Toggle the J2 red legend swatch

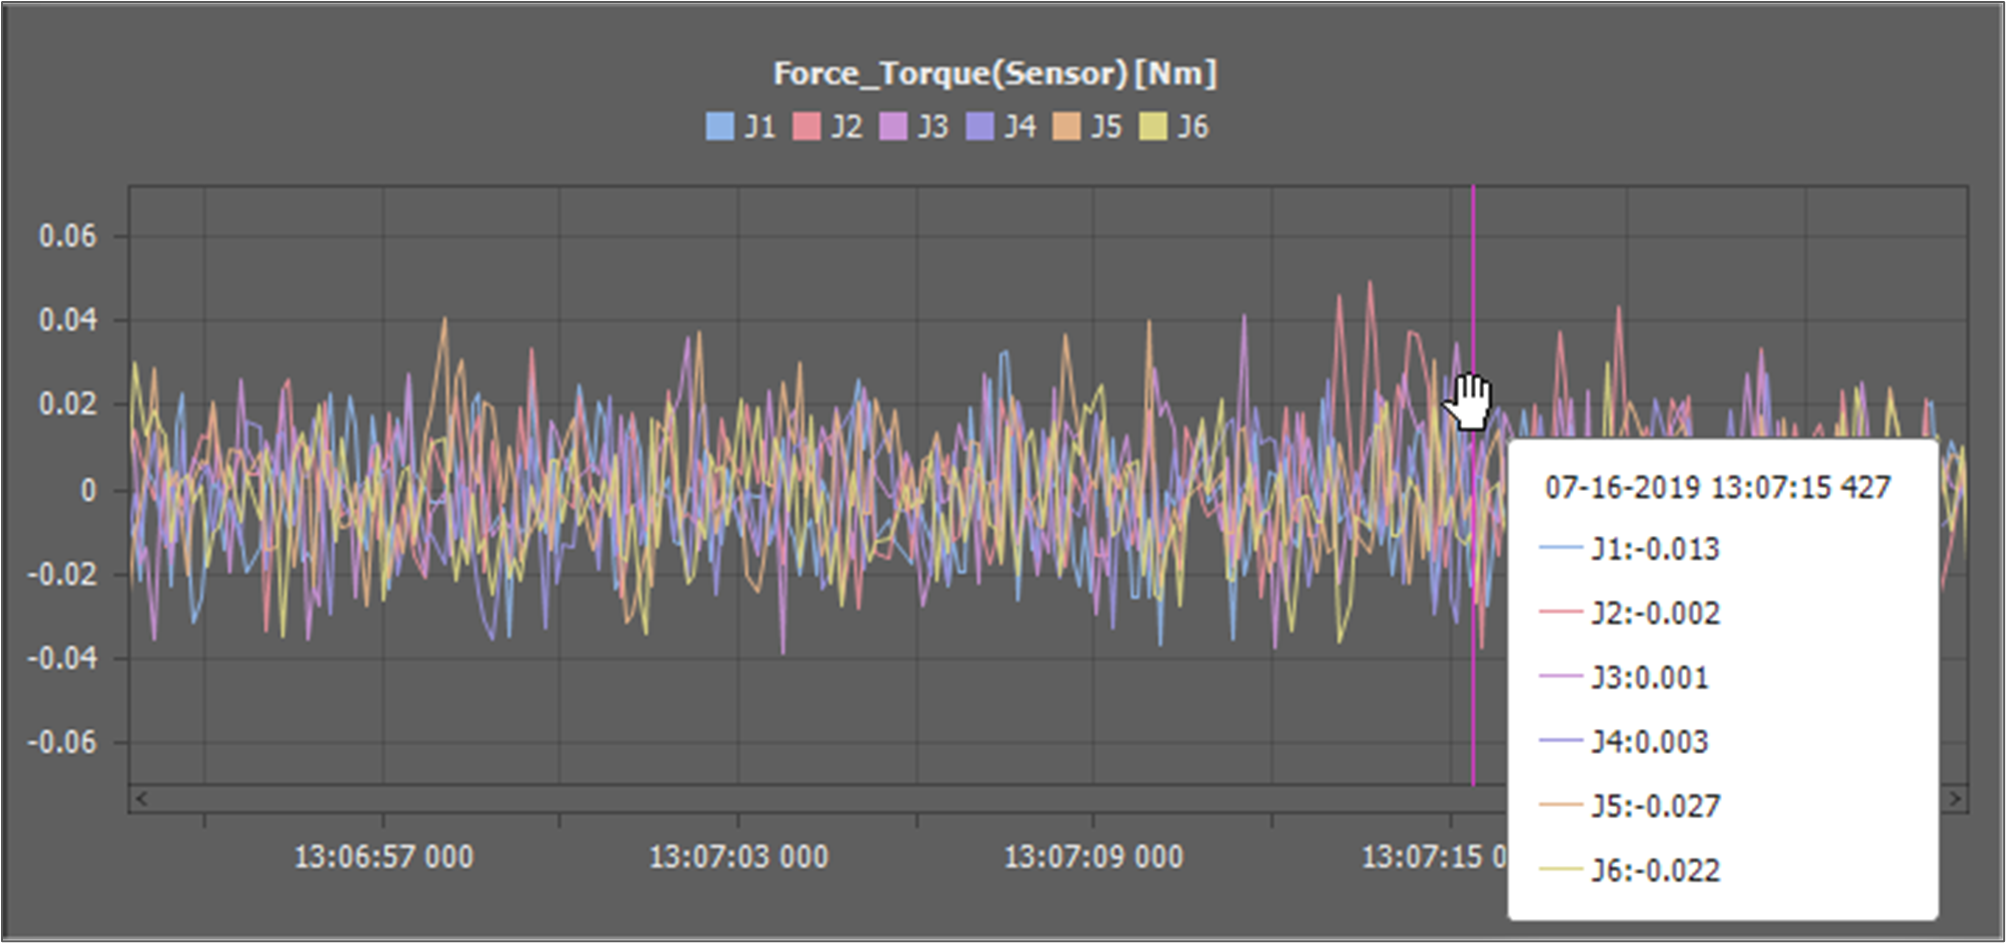click(x=806, y=126)
